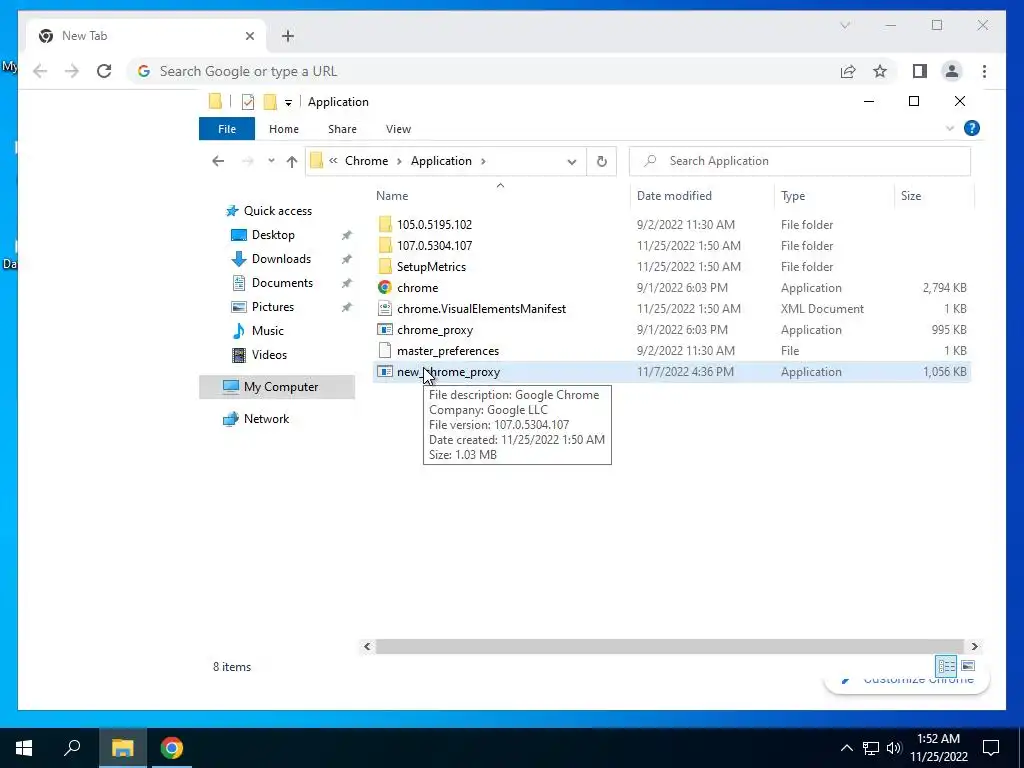Click the Properties quick access toolbar icon
Screen dimensions: 1024x768
coord(248,102)
